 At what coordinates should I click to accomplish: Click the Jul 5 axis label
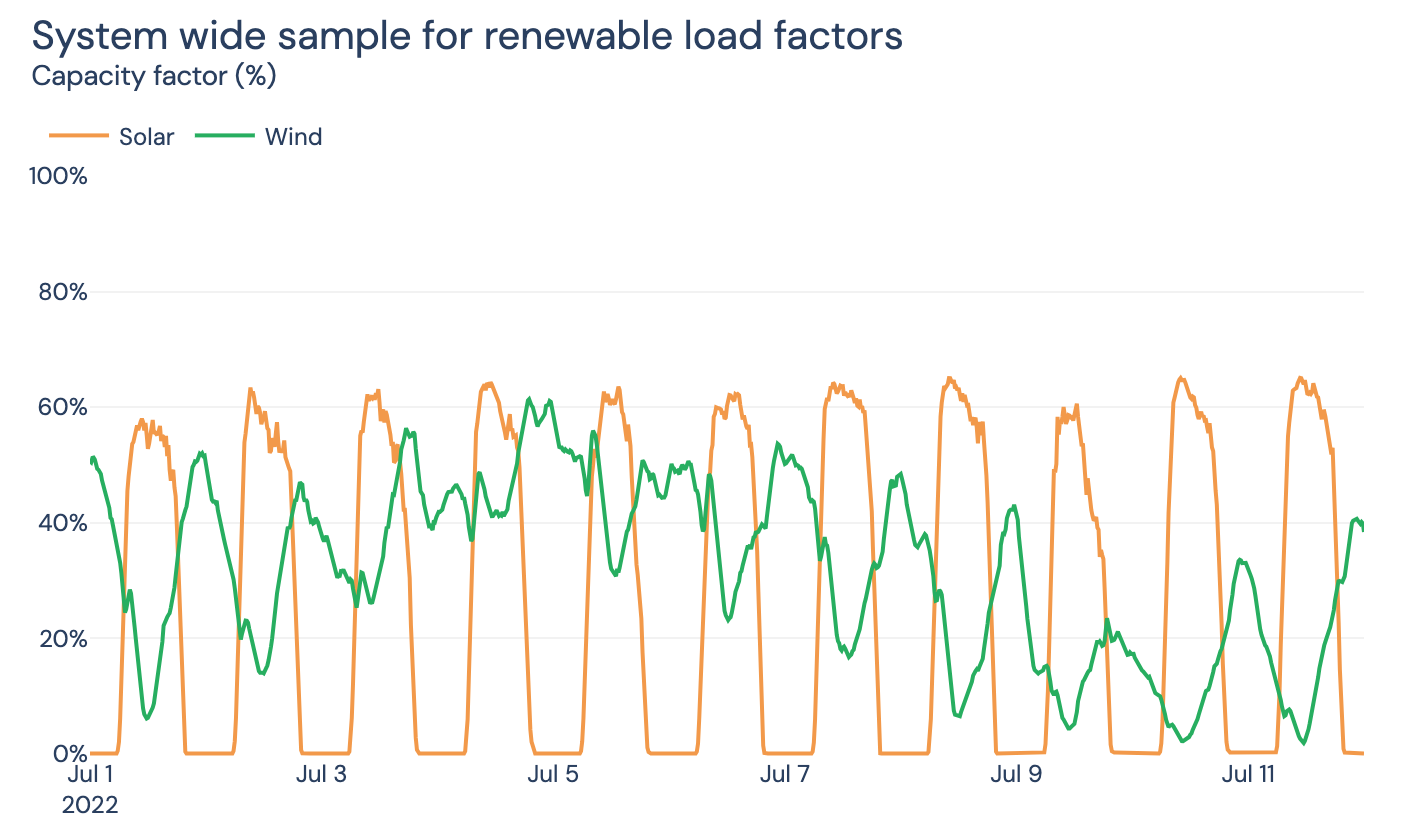[554, 773]
